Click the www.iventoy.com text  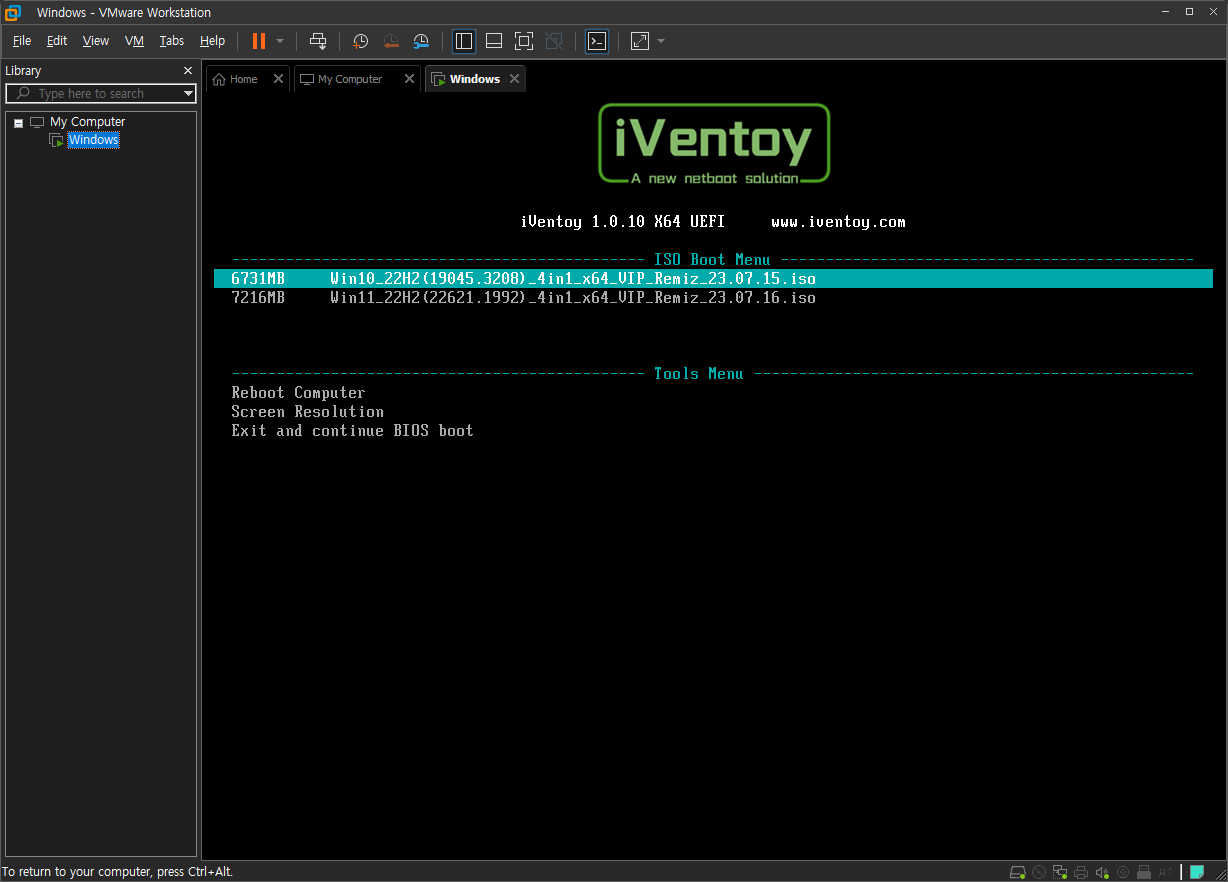(x=838, y=222)
